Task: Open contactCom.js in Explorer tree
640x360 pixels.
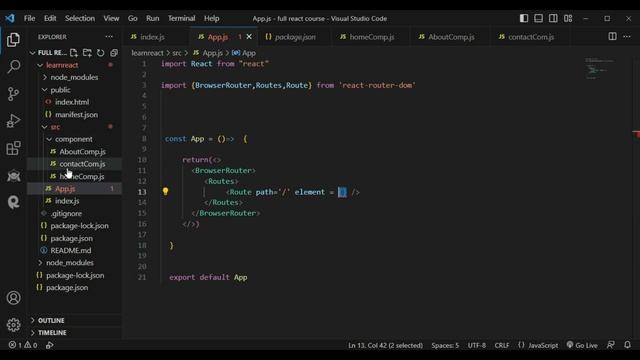Action: [82, 164]
